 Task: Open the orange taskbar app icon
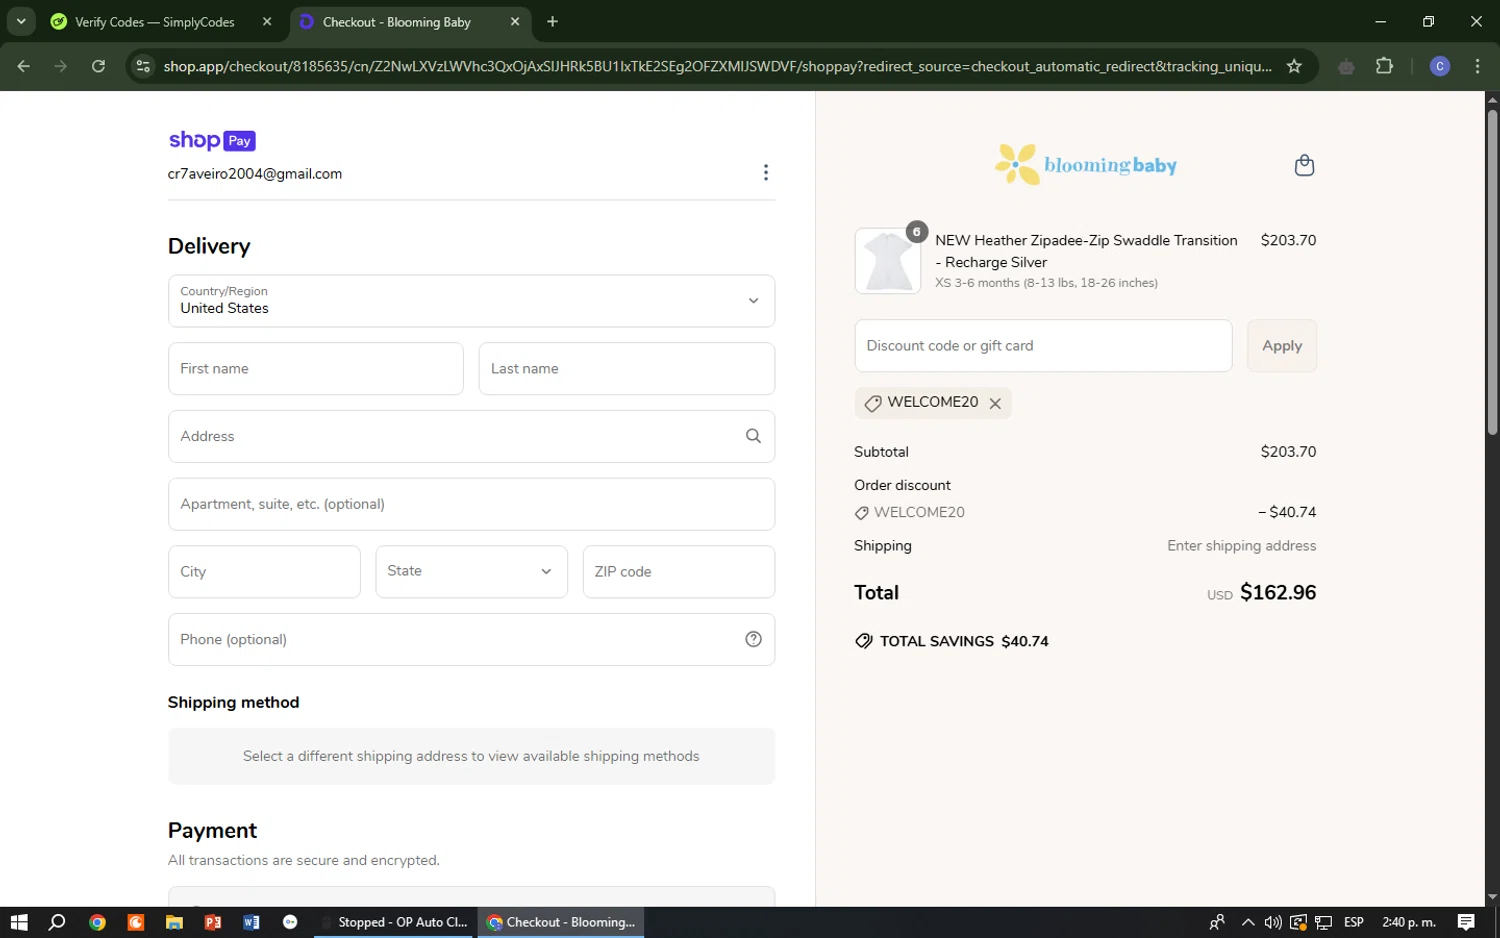[136, 922]
